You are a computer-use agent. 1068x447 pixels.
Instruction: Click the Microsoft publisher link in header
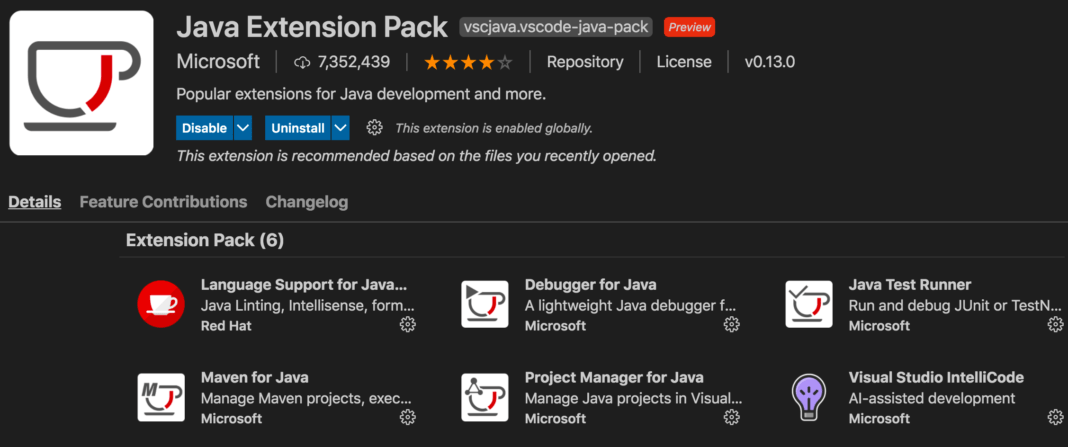(x=218, y=62)
